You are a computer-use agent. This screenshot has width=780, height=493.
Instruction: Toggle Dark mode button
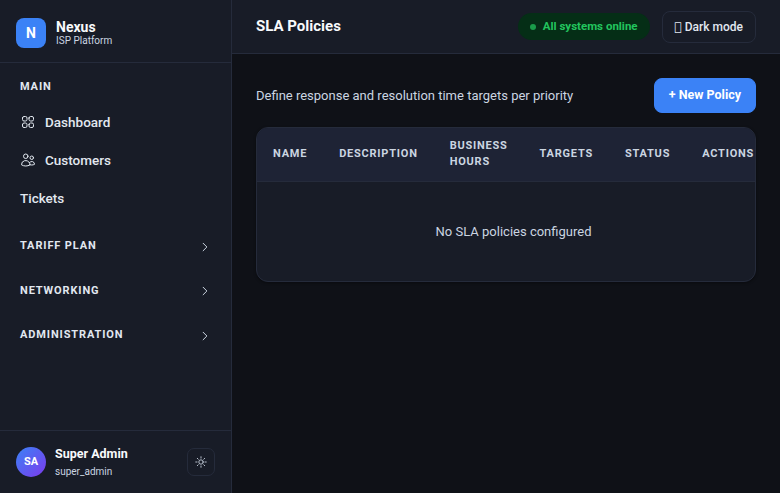point(709,27)
